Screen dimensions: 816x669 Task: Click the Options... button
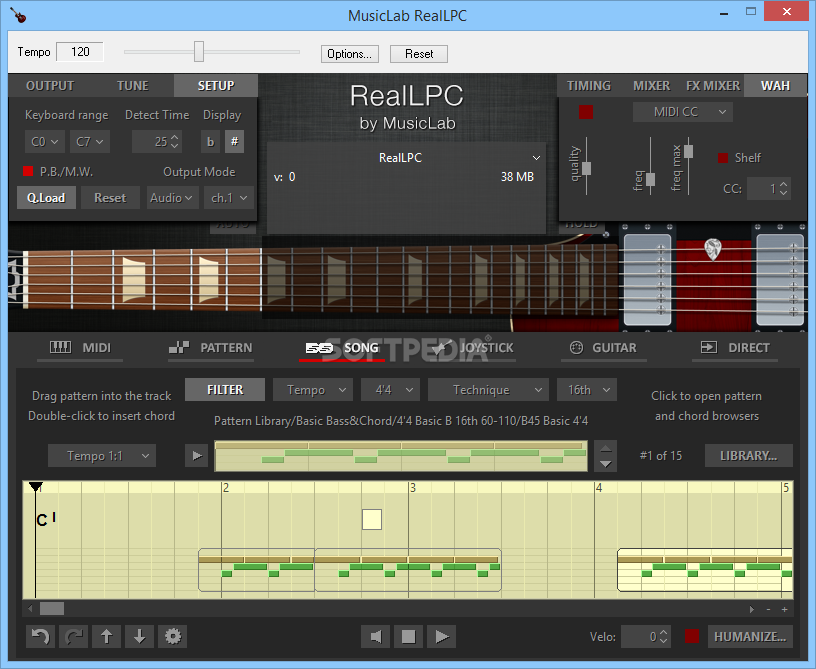[x=349, y=54]
